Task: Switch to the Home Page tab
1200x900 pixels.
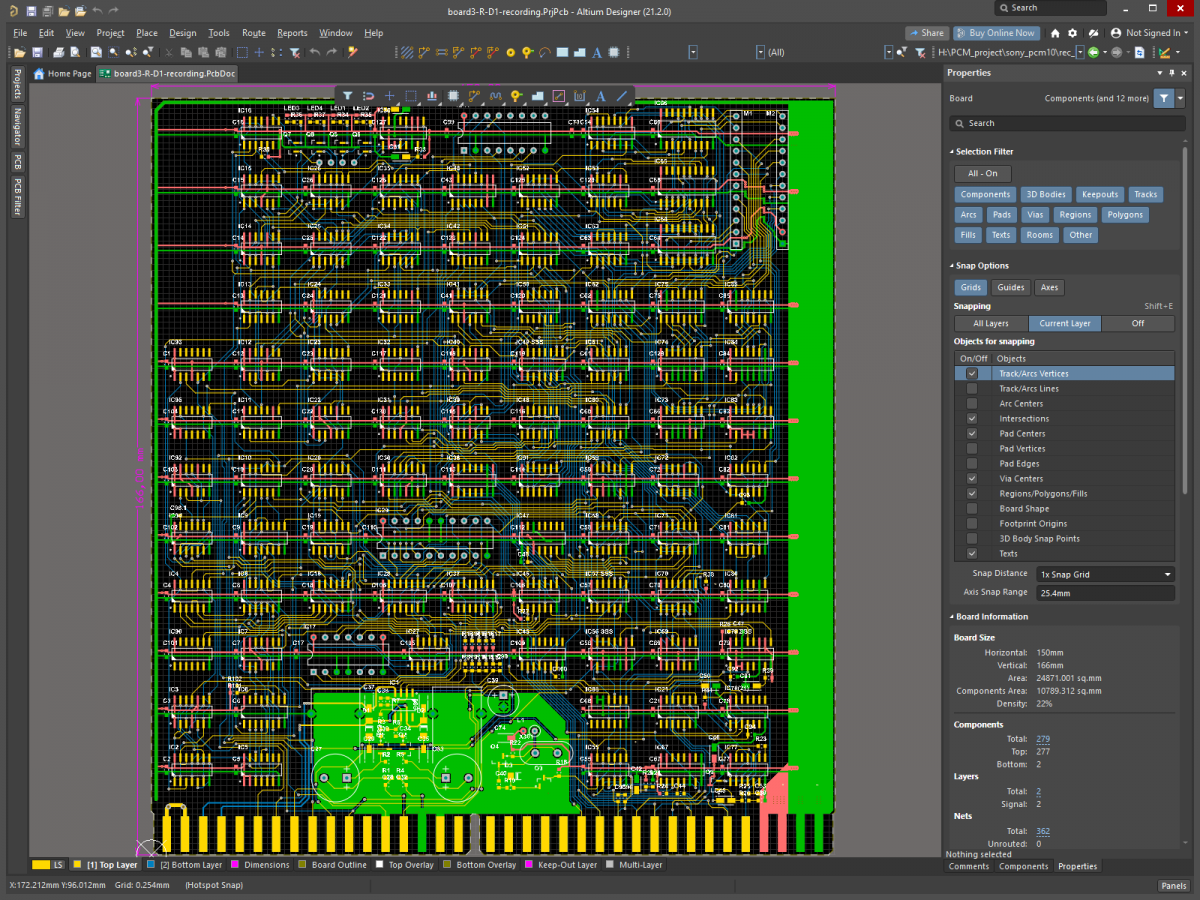Action: (63, 74)
